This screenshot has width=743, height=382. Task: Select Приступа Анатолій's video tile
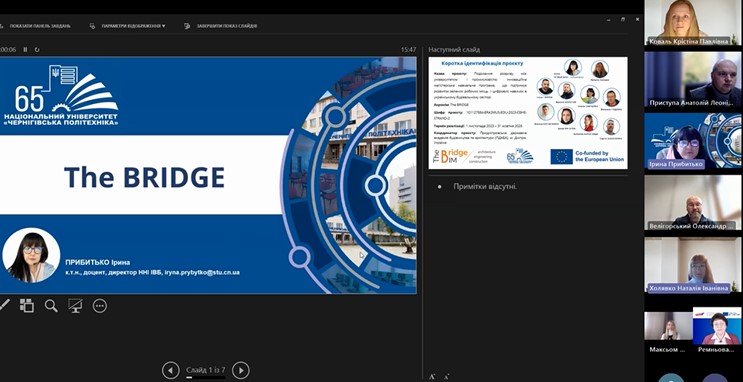[693, 79]
